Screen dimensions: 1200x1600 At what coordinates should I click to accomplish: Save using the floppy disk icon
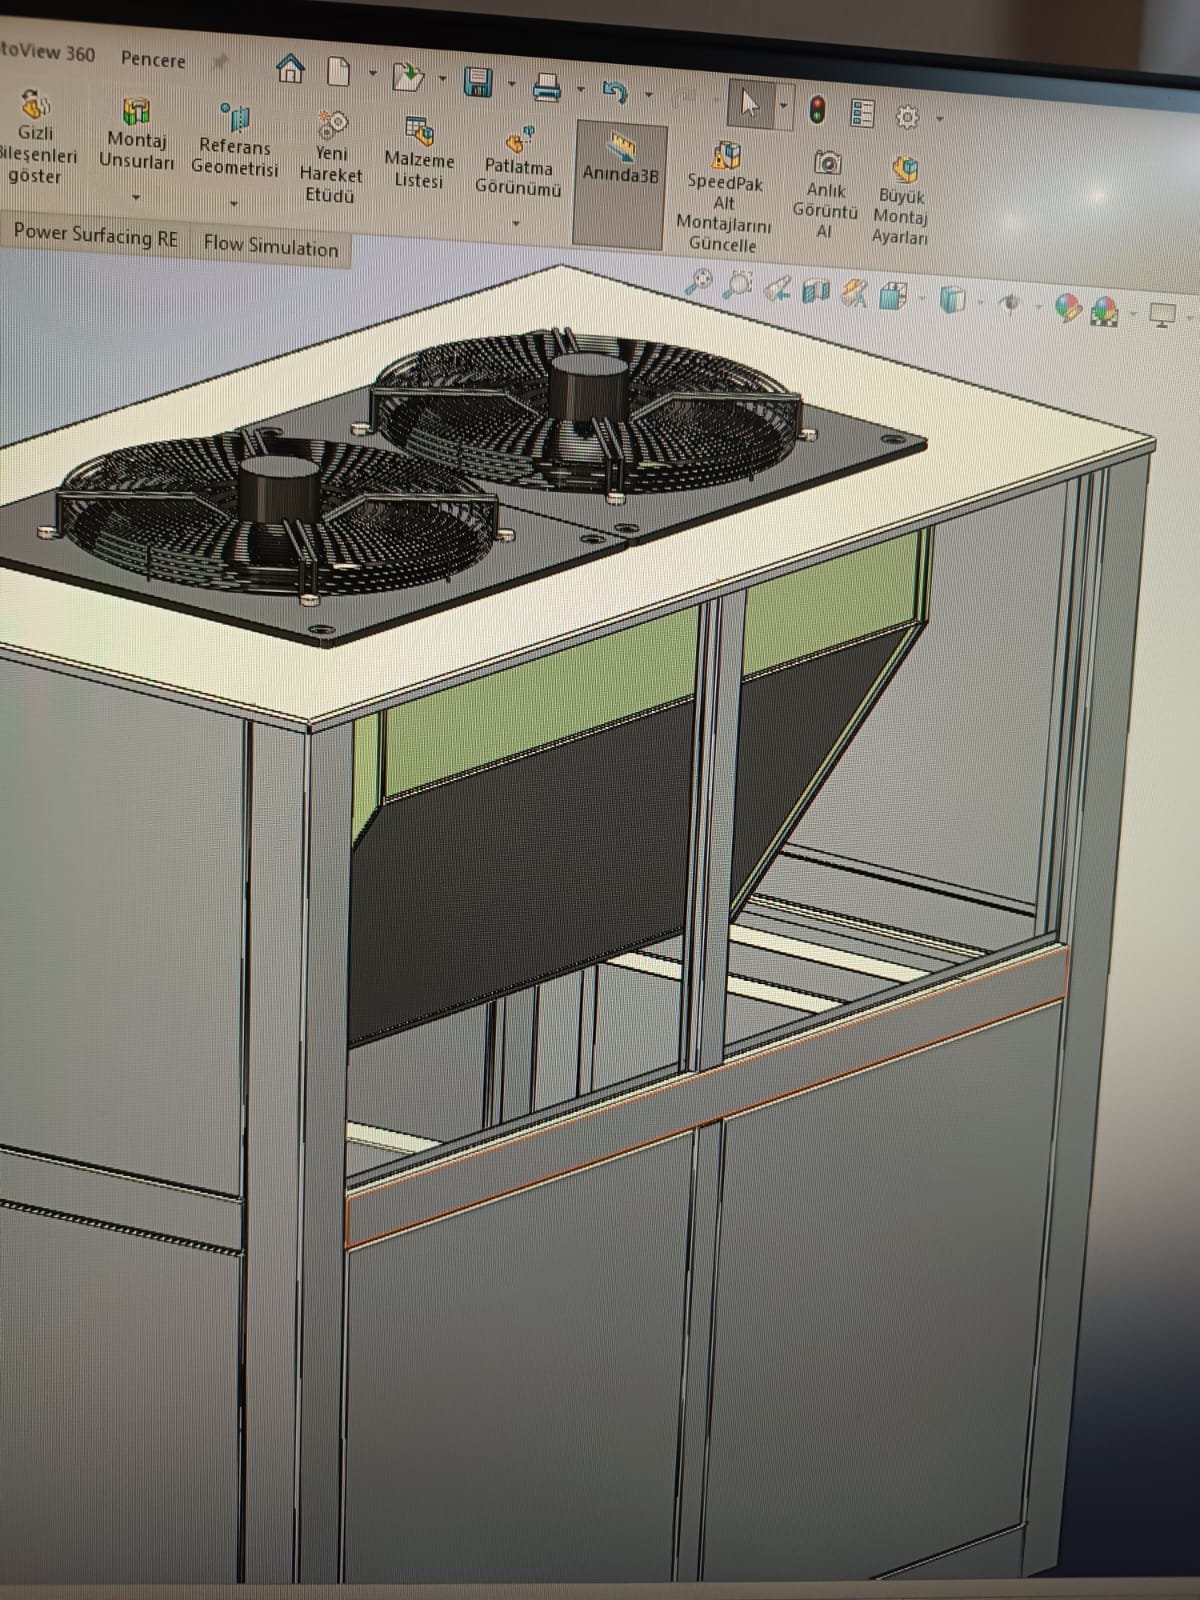[x=478, y=82]
